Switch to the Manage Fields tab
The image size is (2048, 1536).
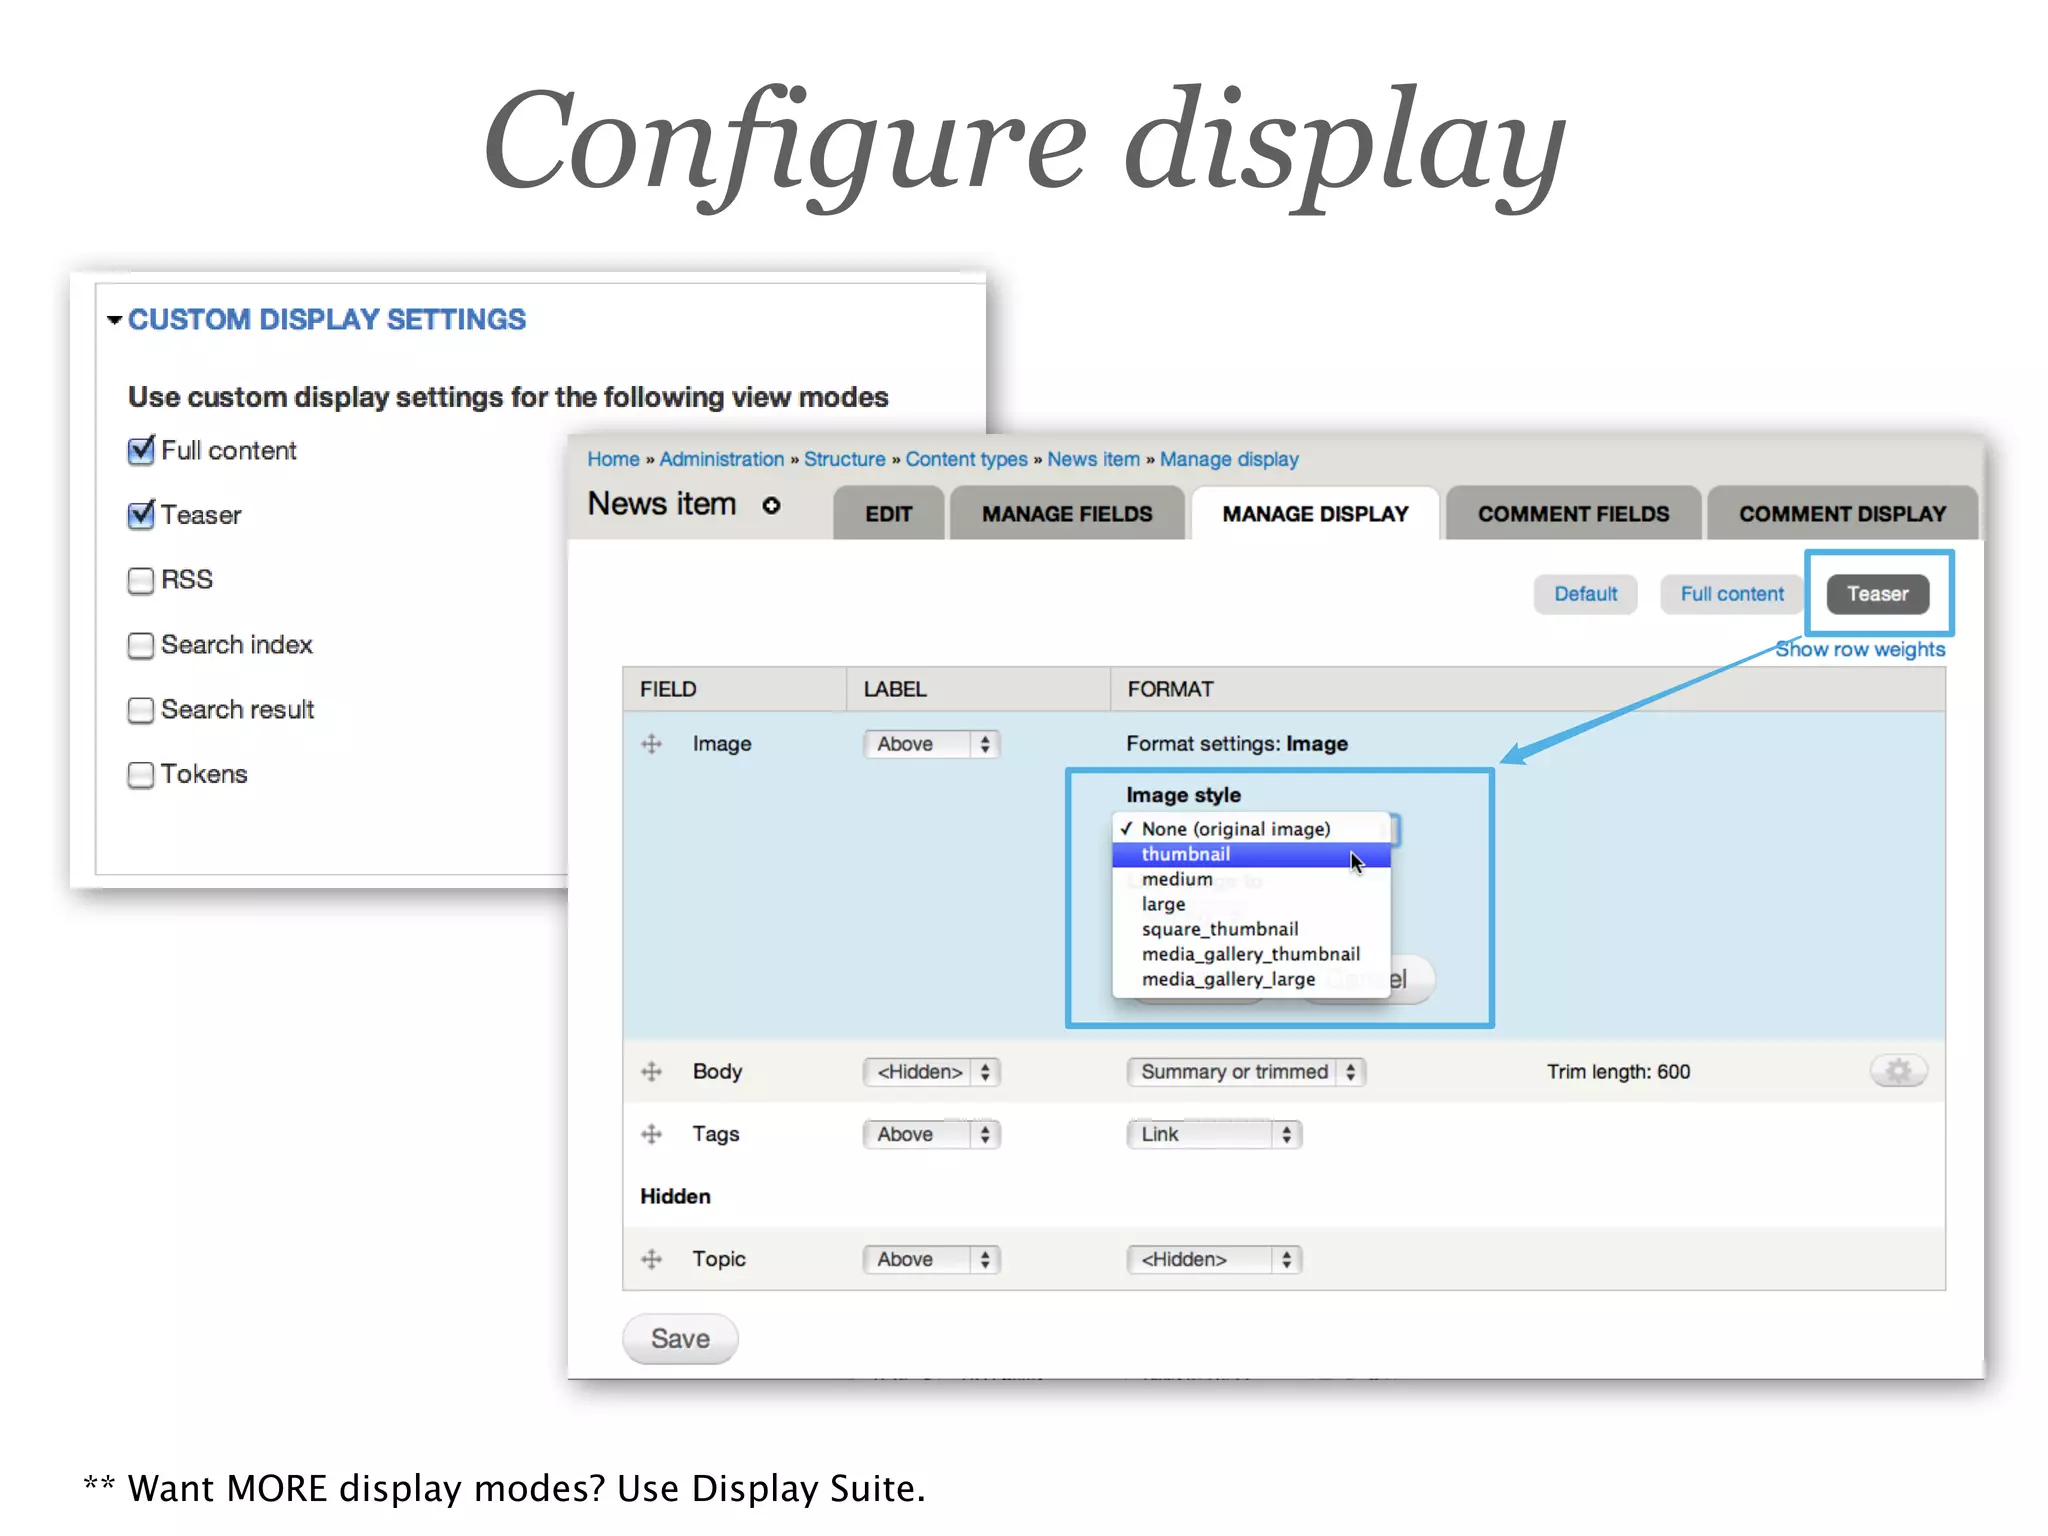1067,513
